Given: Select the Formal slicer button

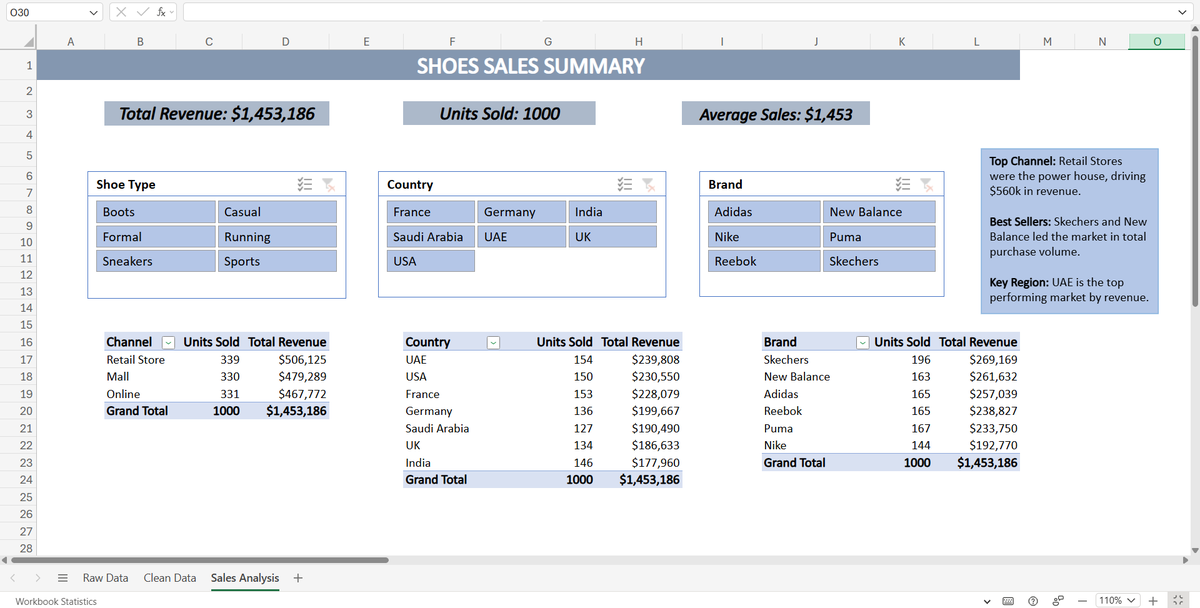Looking at the screenshot, I should [156, 237].
